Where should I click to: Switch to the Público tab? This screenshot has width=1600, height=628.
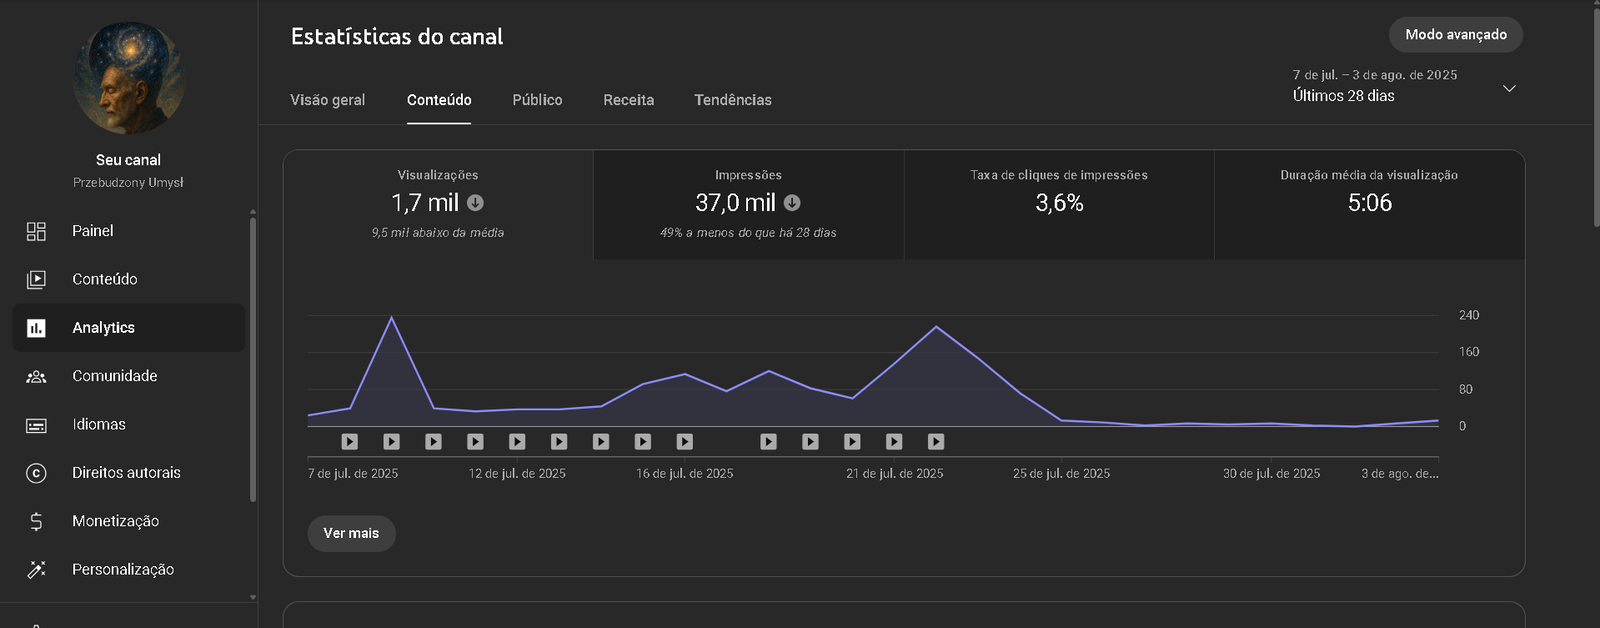pyautogui.click(x=538, y=100)
